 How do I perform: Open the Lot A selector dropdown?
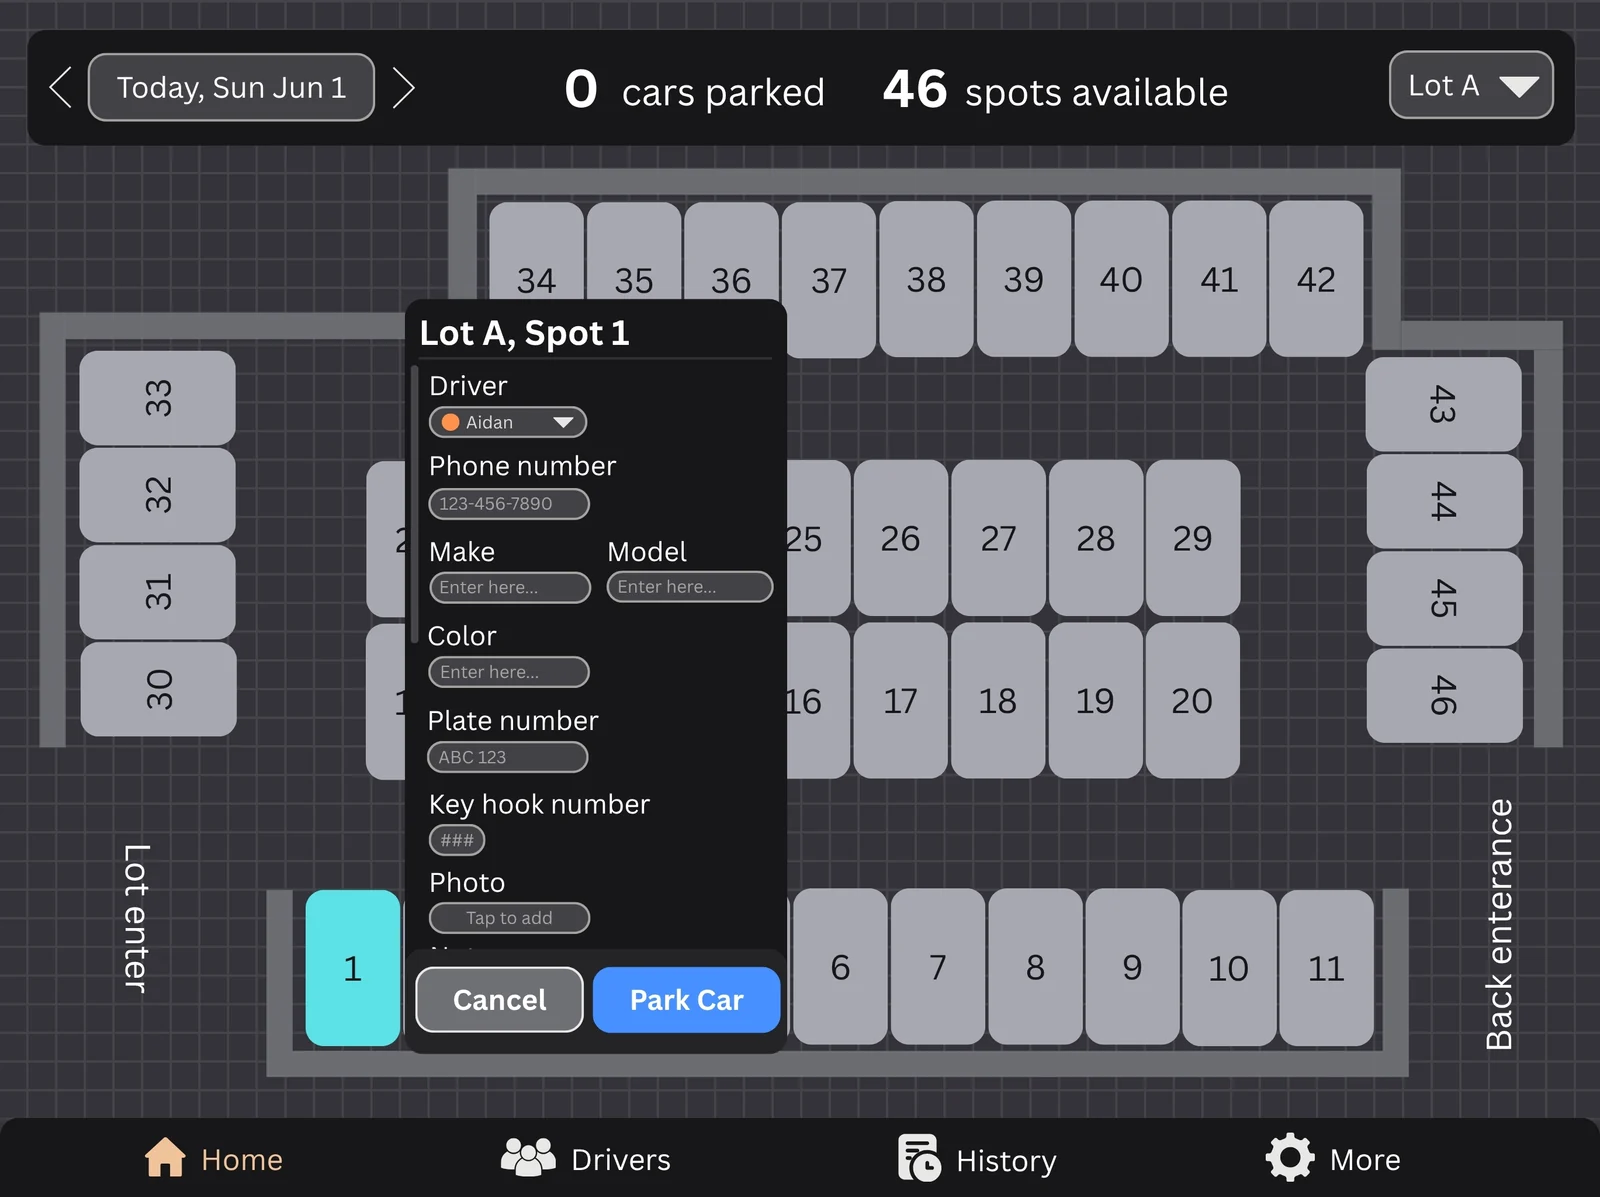[x=1471, y=85]
